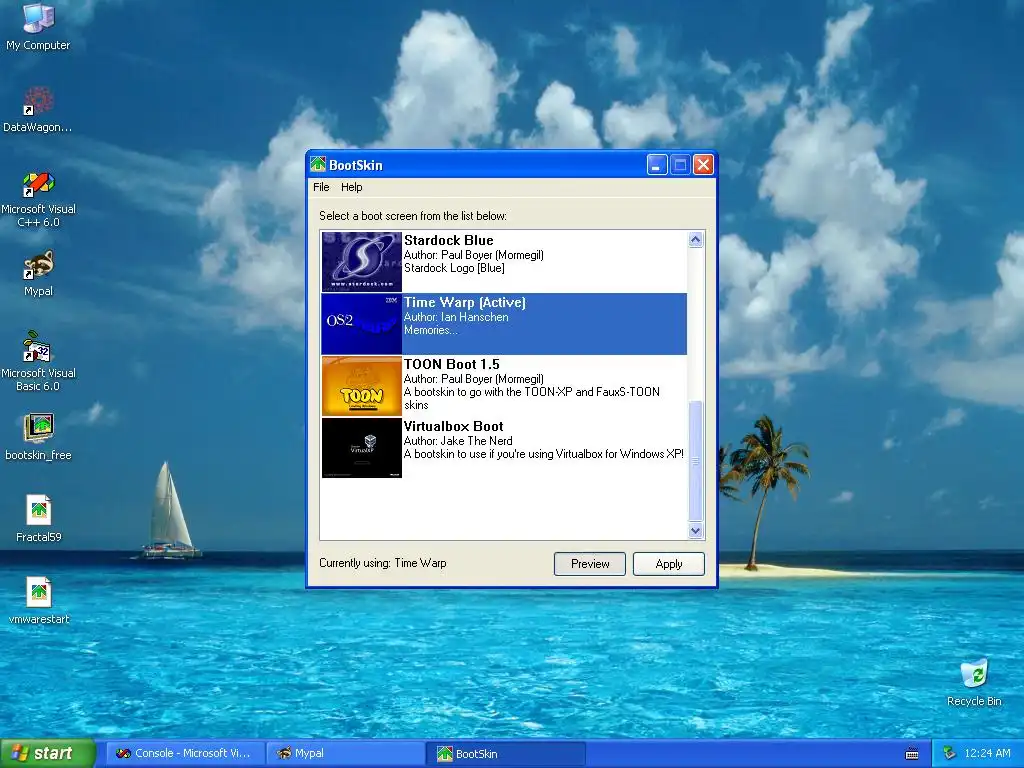Click the boot list scrollbar thumb
Viewport: 1024px width, 768px height.
pyautogui.click(x=696, y=461)
